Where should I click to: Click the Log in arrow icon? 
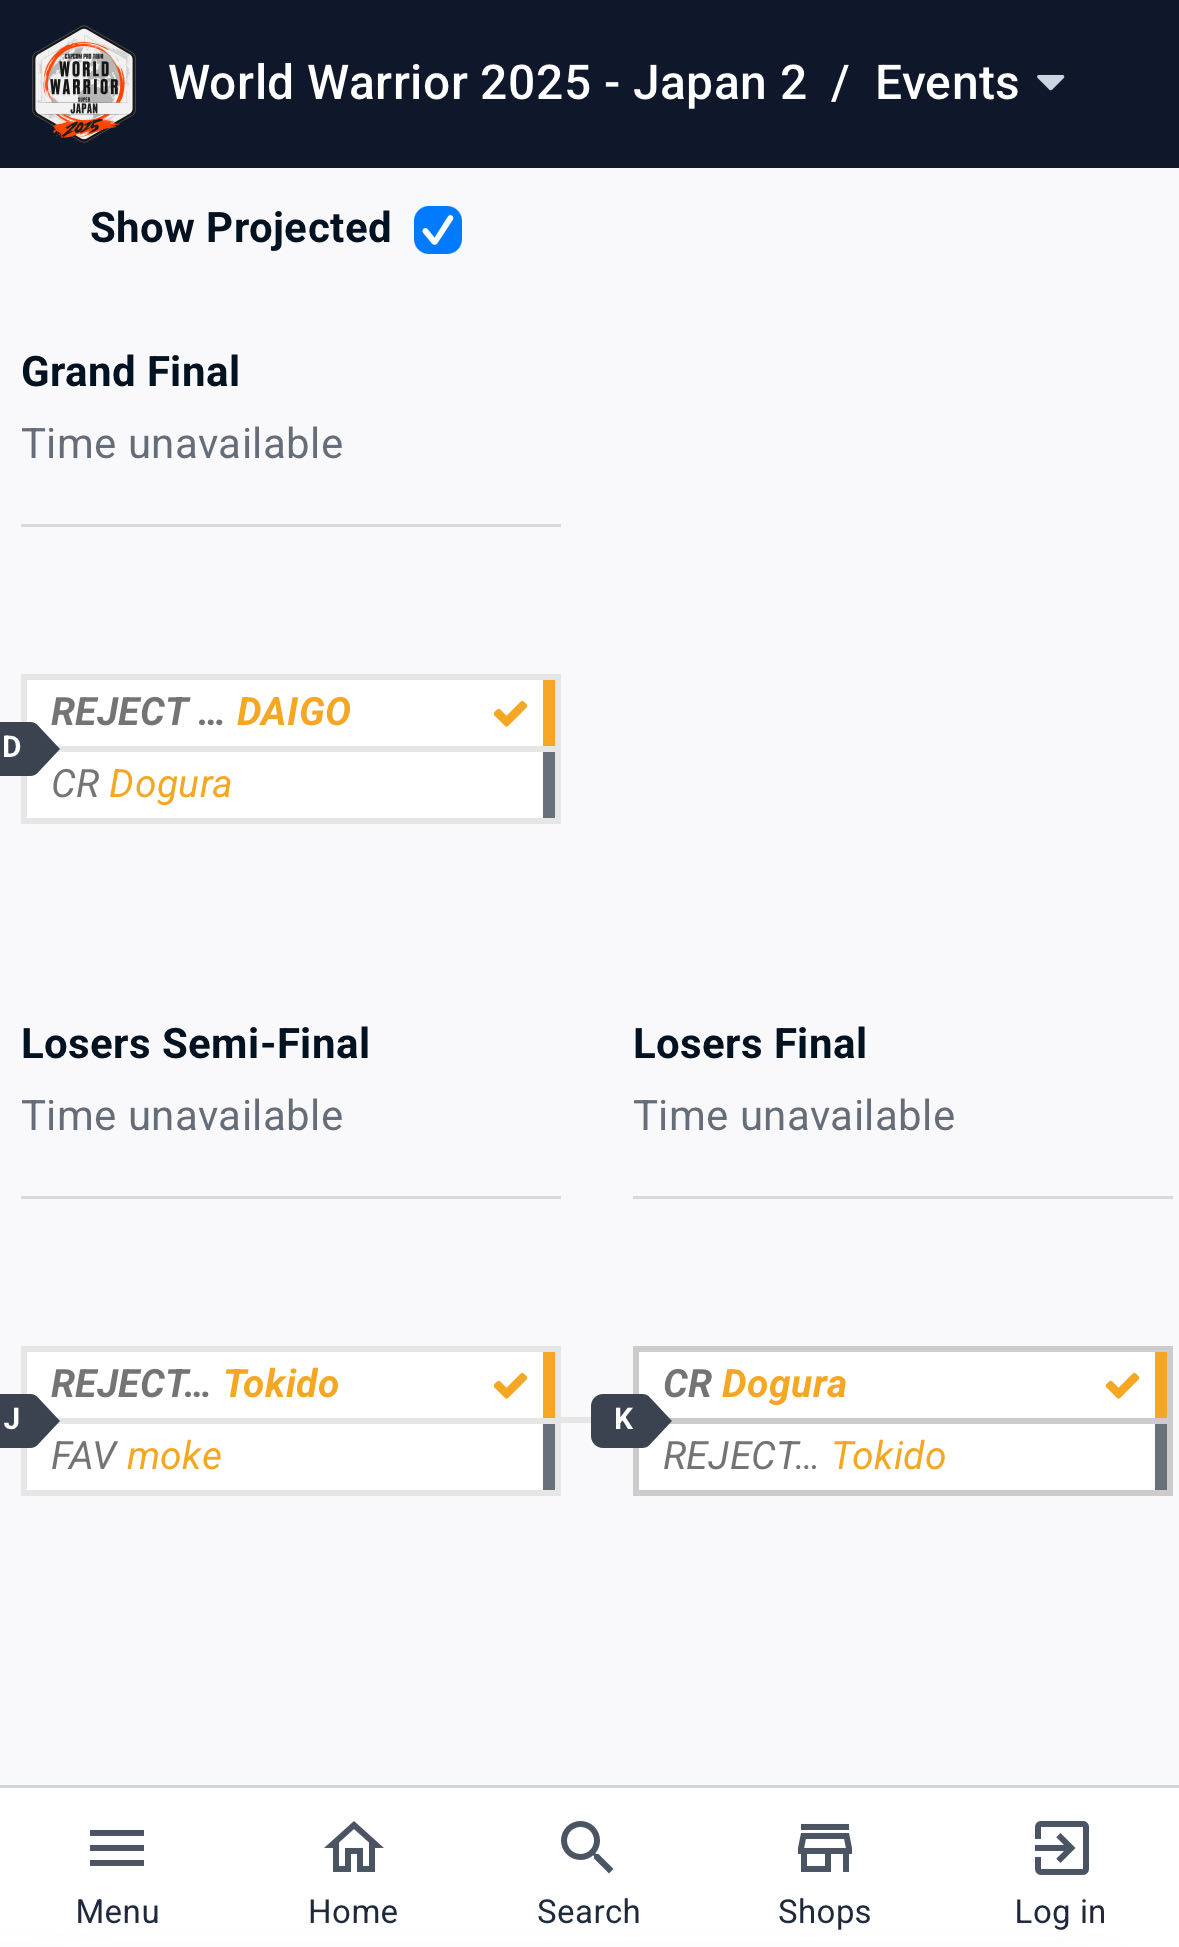click(x=1060, y=1848)
